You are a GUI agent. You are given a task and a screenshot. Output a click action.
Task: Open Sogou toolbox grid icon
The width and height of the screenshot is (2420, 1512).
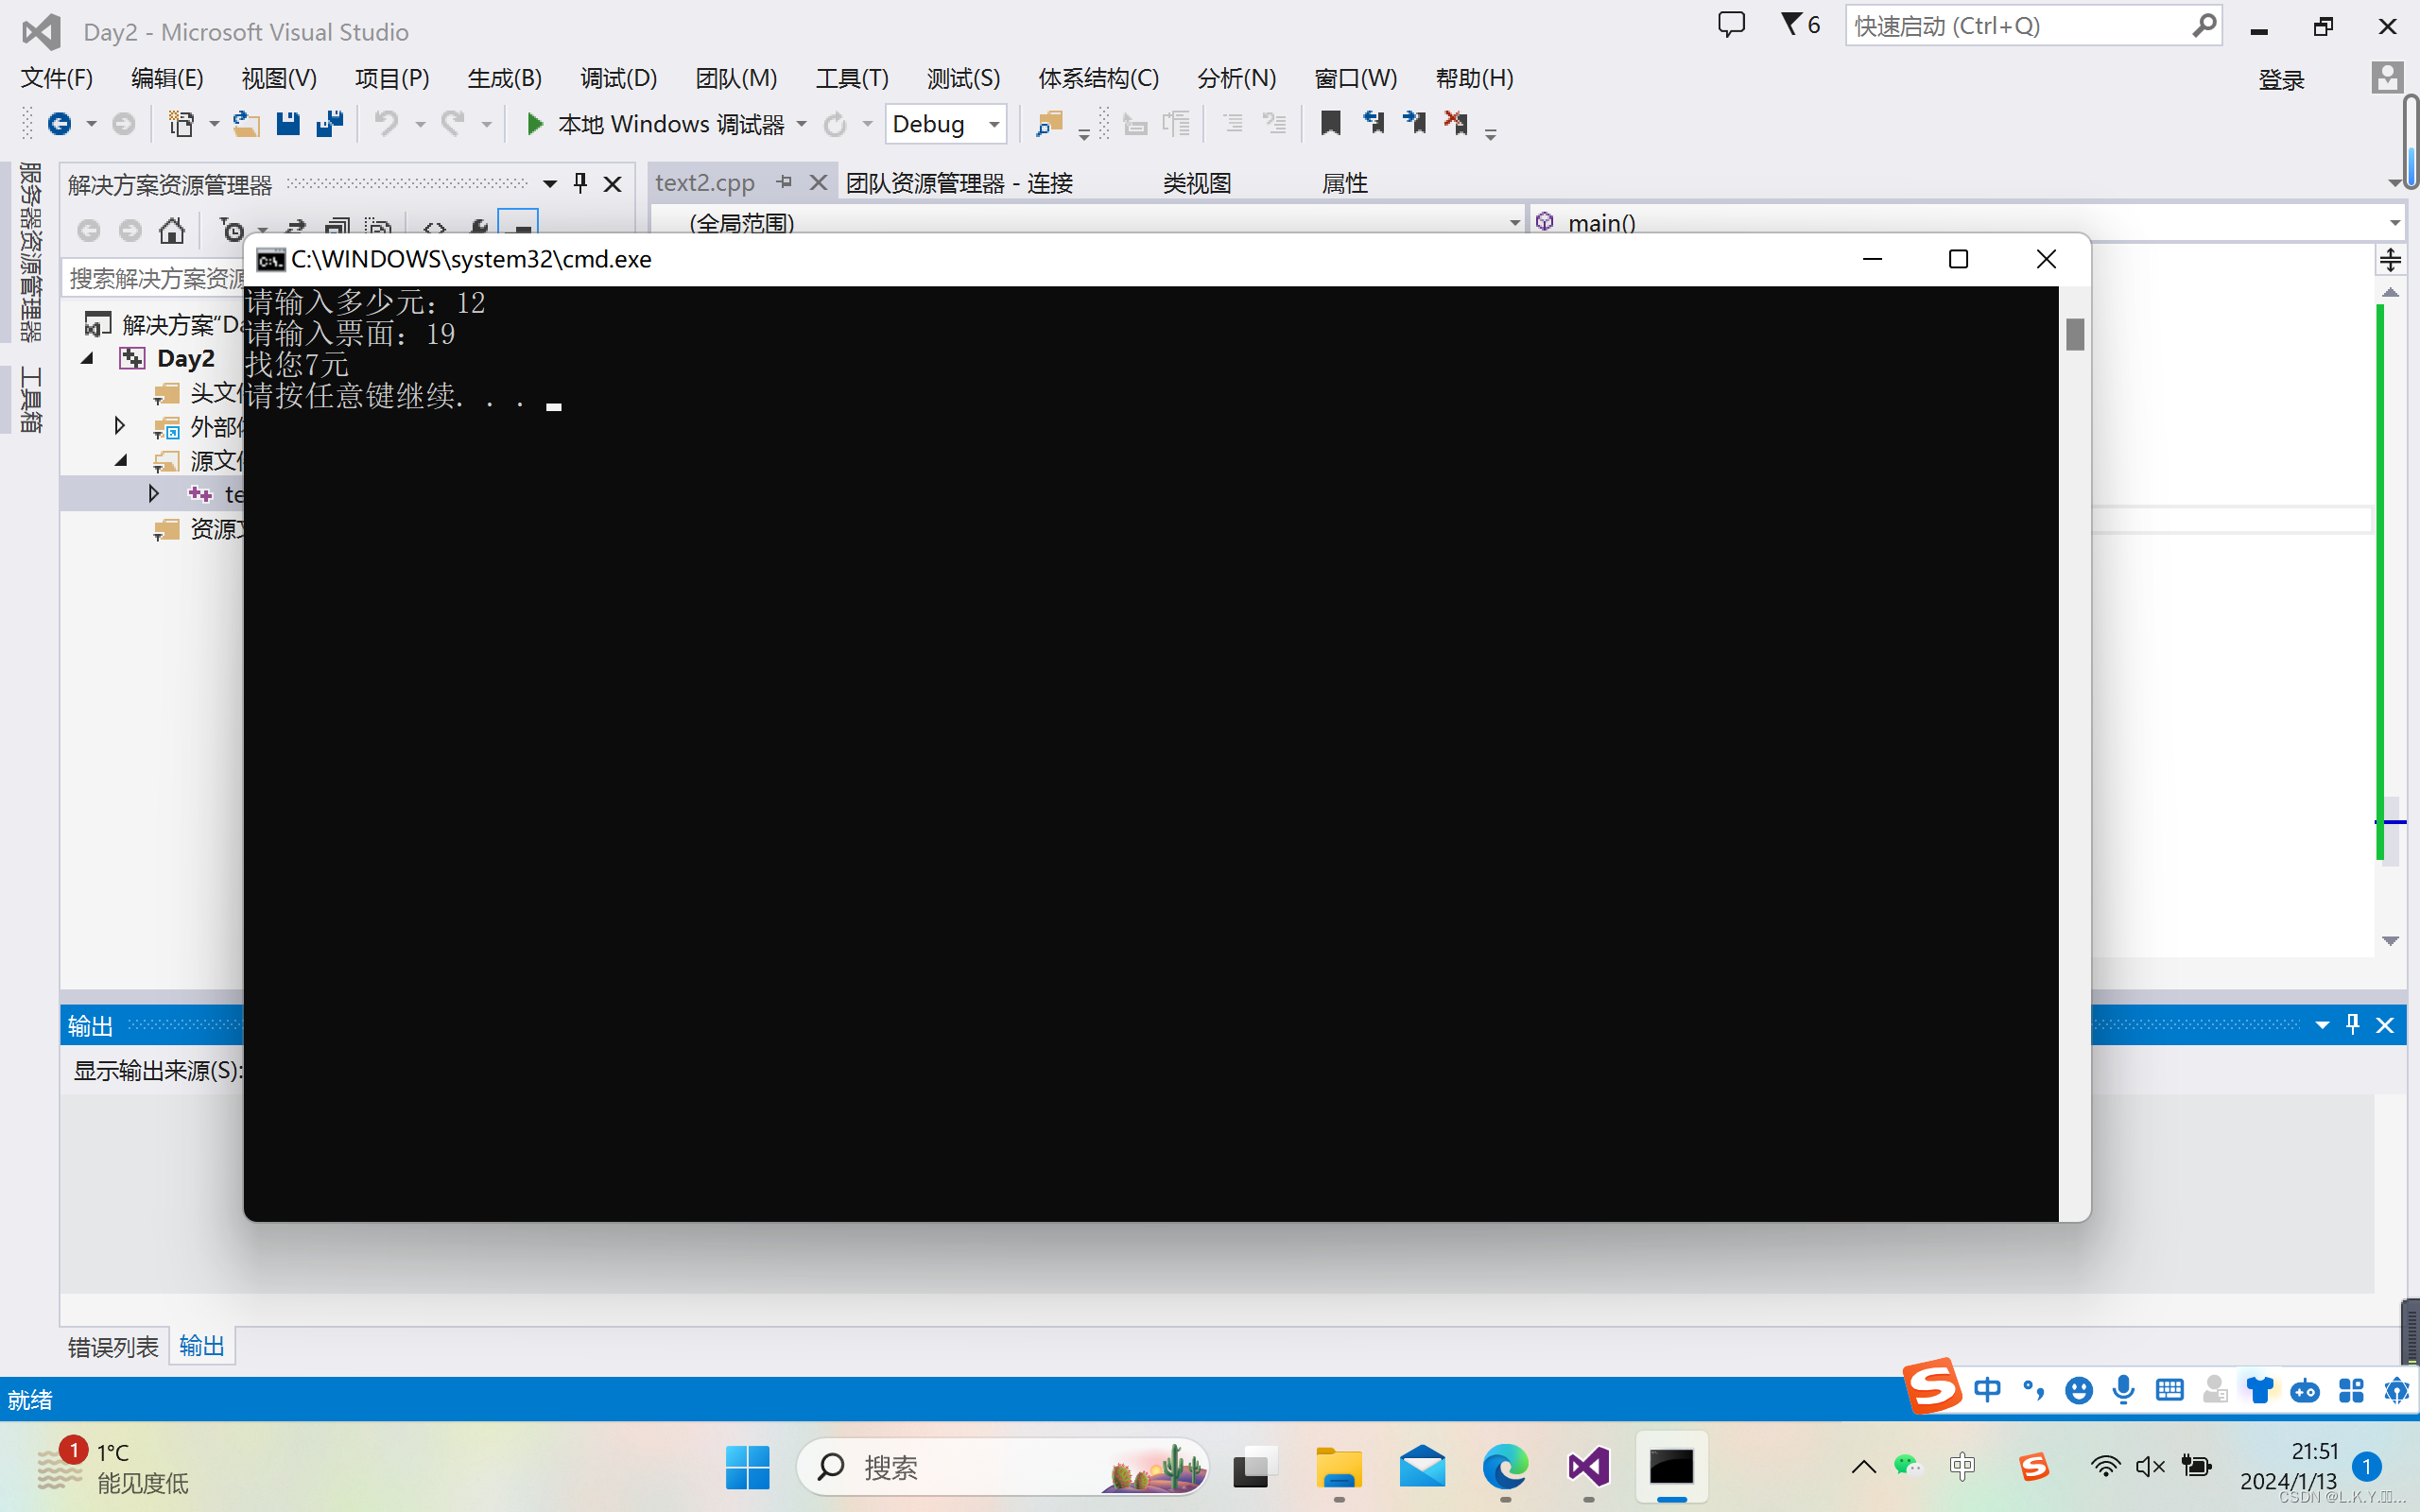pos(2351,1390)
